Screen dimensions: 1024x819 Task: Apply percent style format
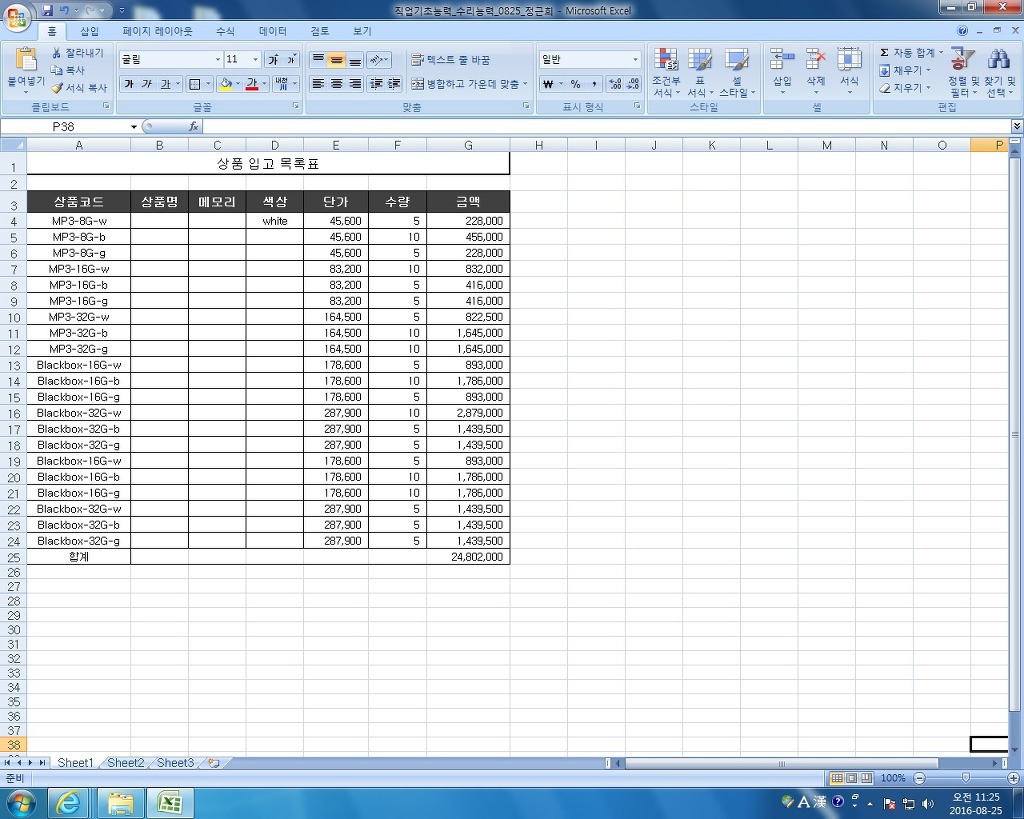click(x=575, y=84)
